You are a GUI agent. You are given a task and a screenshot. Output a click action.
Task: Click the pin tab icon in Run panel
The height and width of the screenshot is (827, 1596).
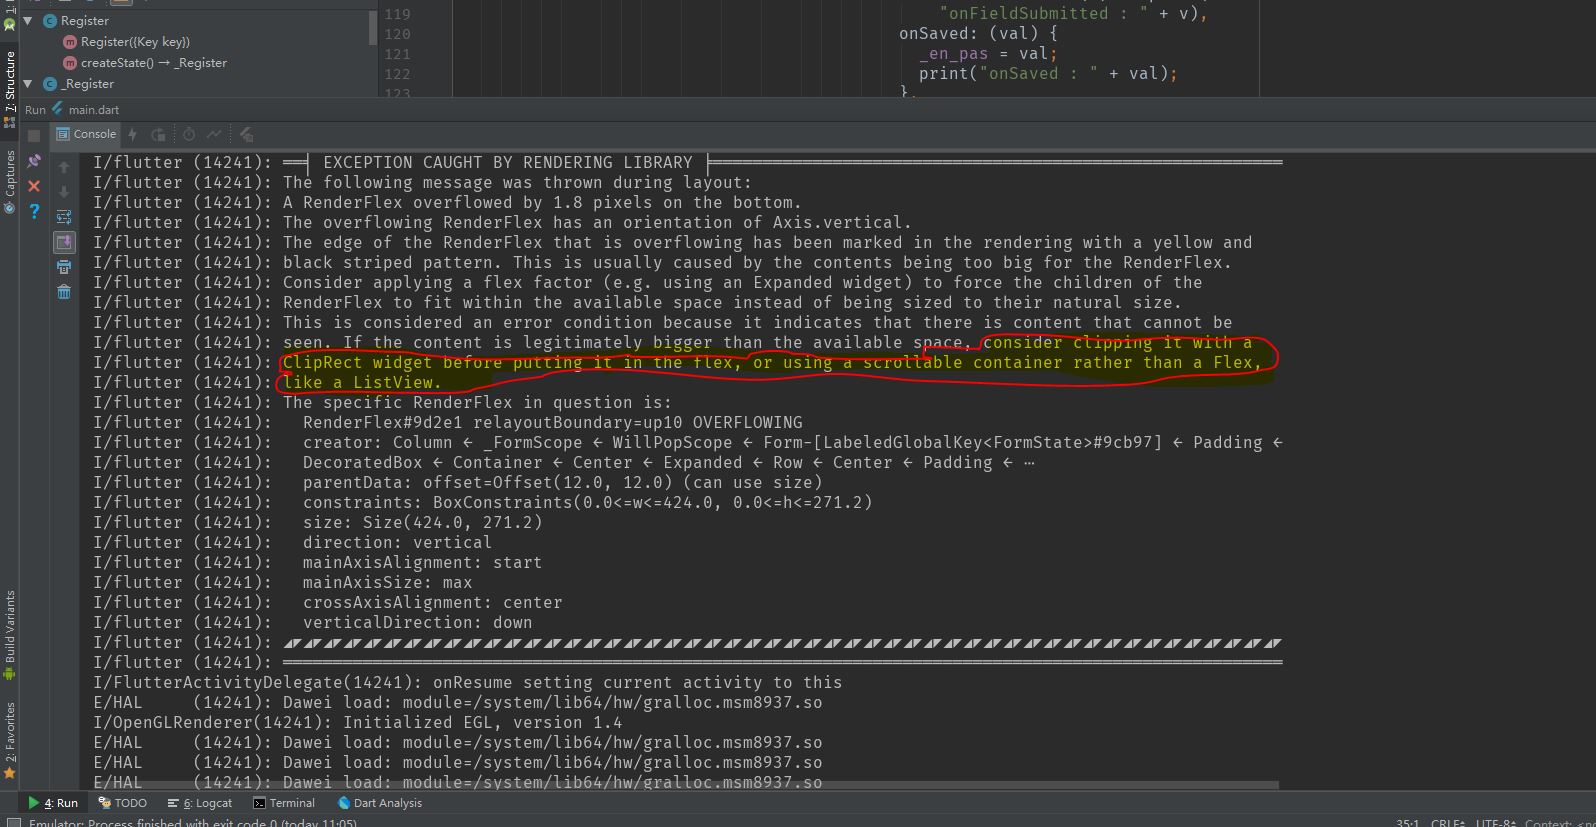click(x=34, y=160)
